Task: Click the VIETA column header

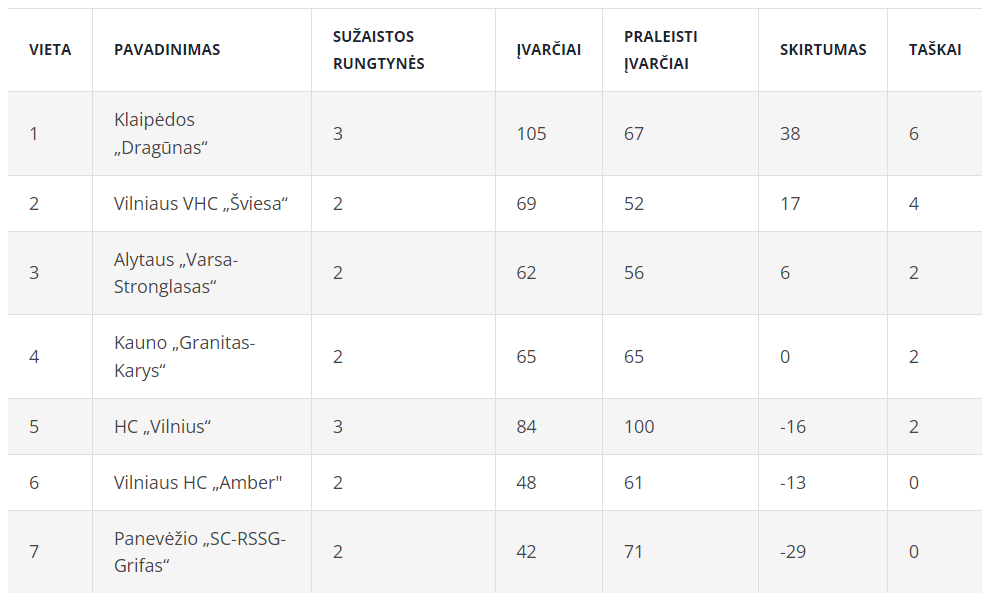Action: tap(50, 50)
